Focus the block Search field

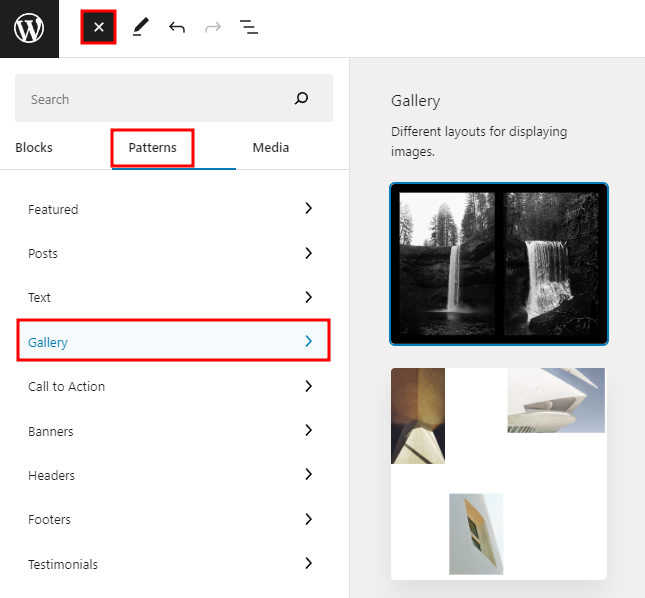pyautogui.click(x=150, y=99)
